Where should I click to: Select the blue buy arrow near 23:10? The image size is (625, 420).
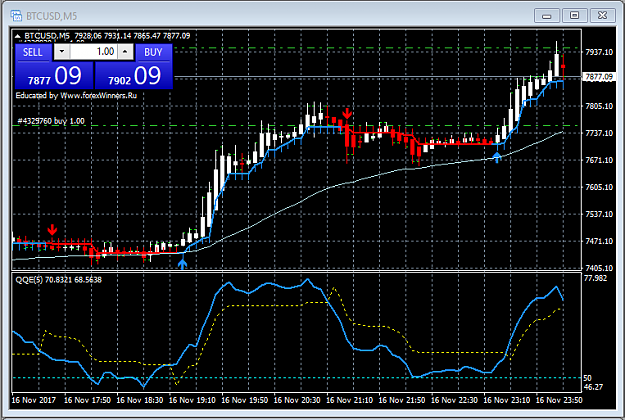pyautogui.click(x=497, y=157)
